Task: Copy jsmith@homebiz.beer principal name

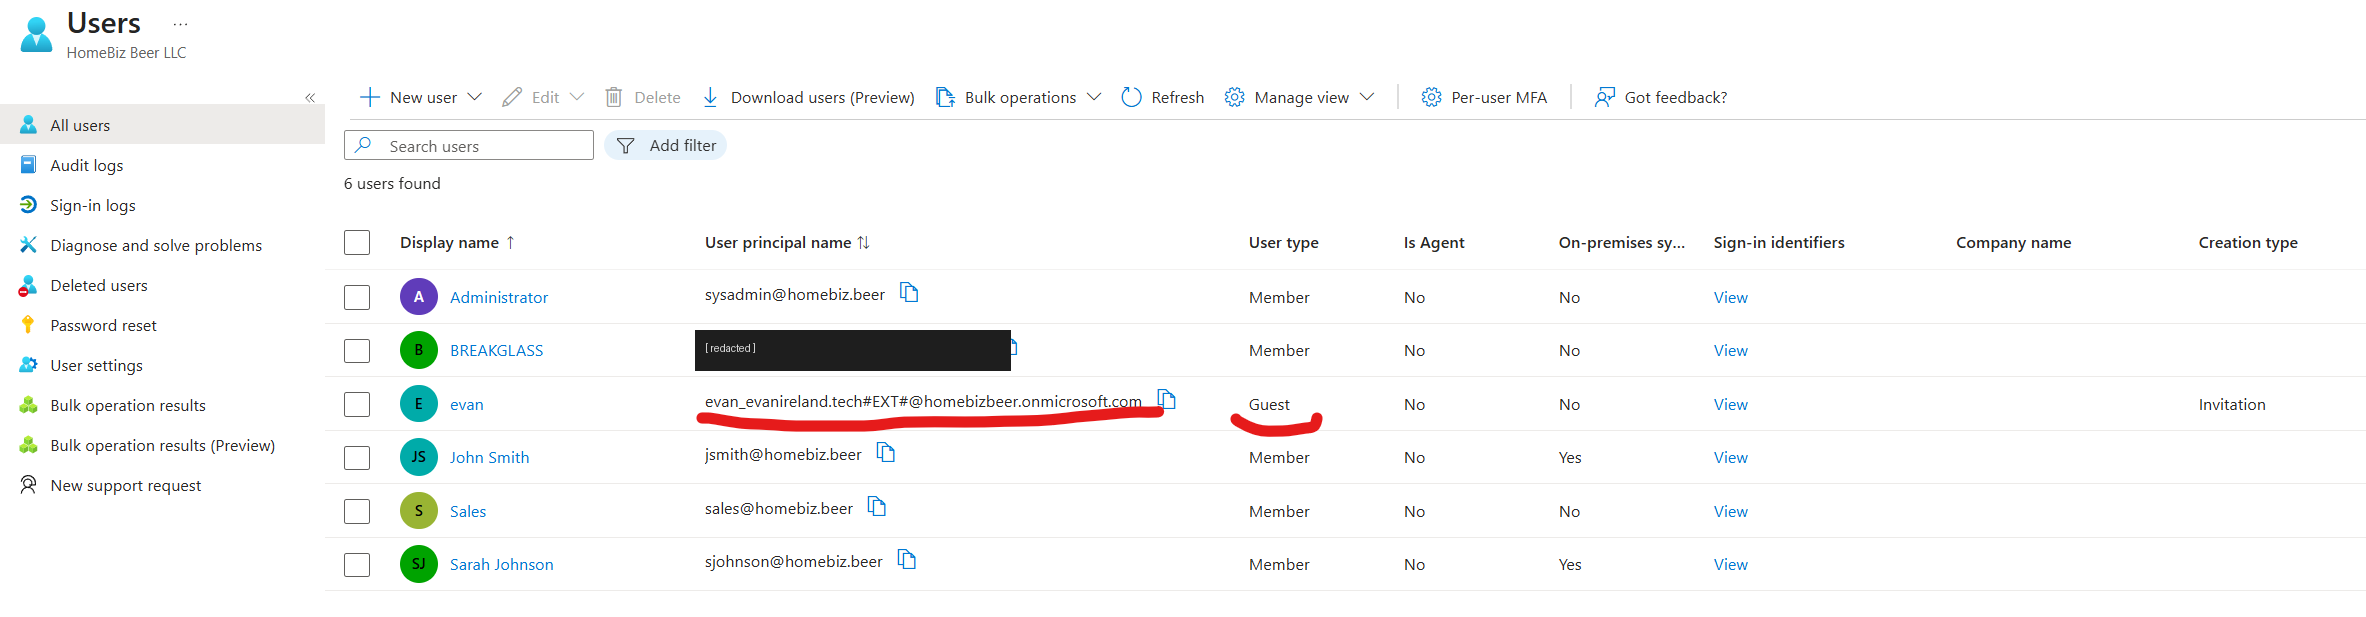Action: pos(886,452)
